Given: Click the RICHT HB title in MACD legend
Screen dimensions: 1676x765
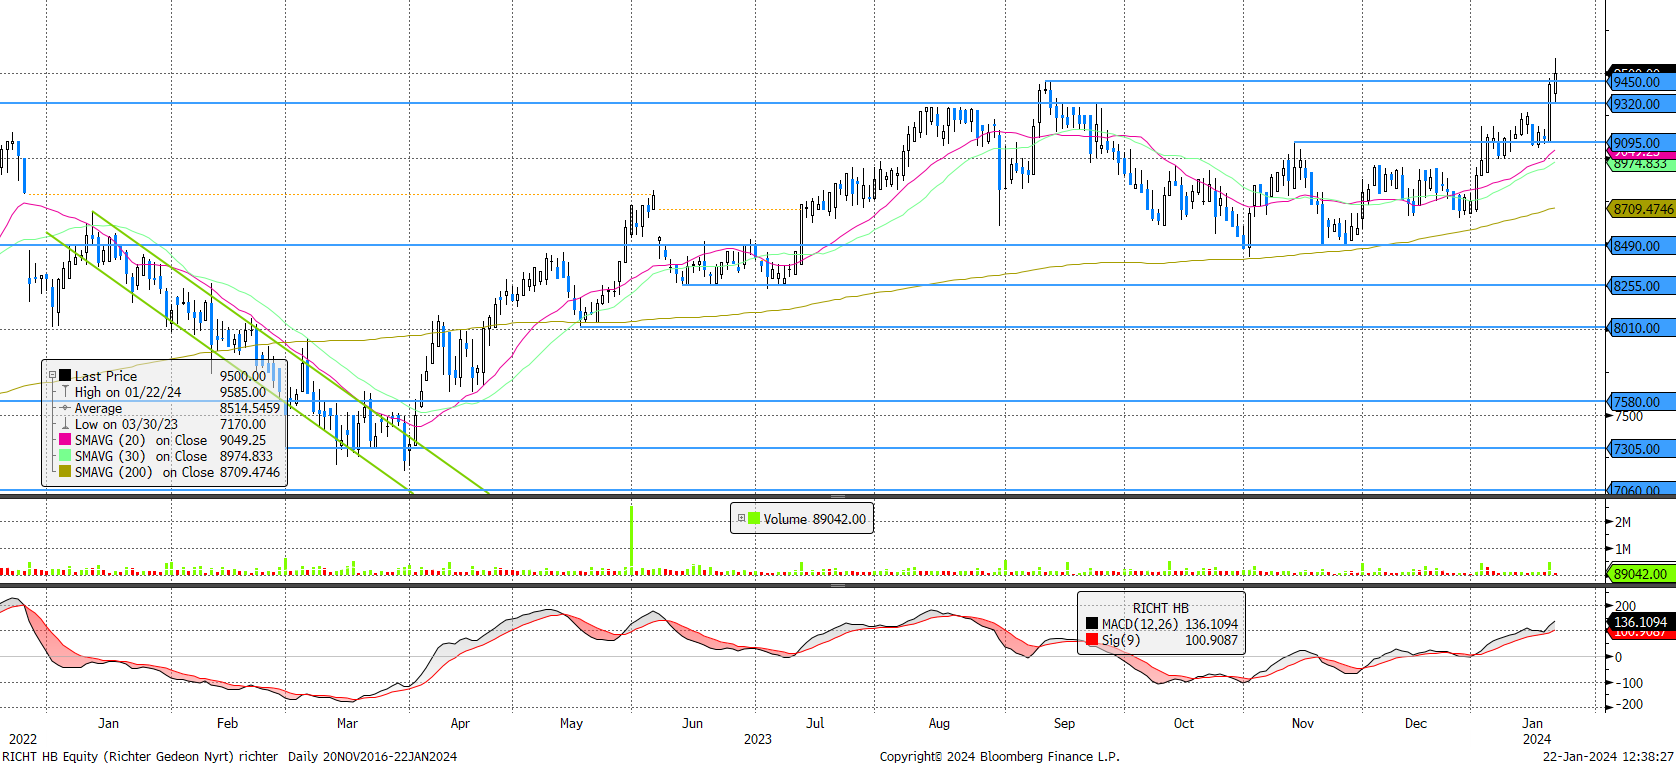Looking at the screenshot, I should pos(1160,608).
